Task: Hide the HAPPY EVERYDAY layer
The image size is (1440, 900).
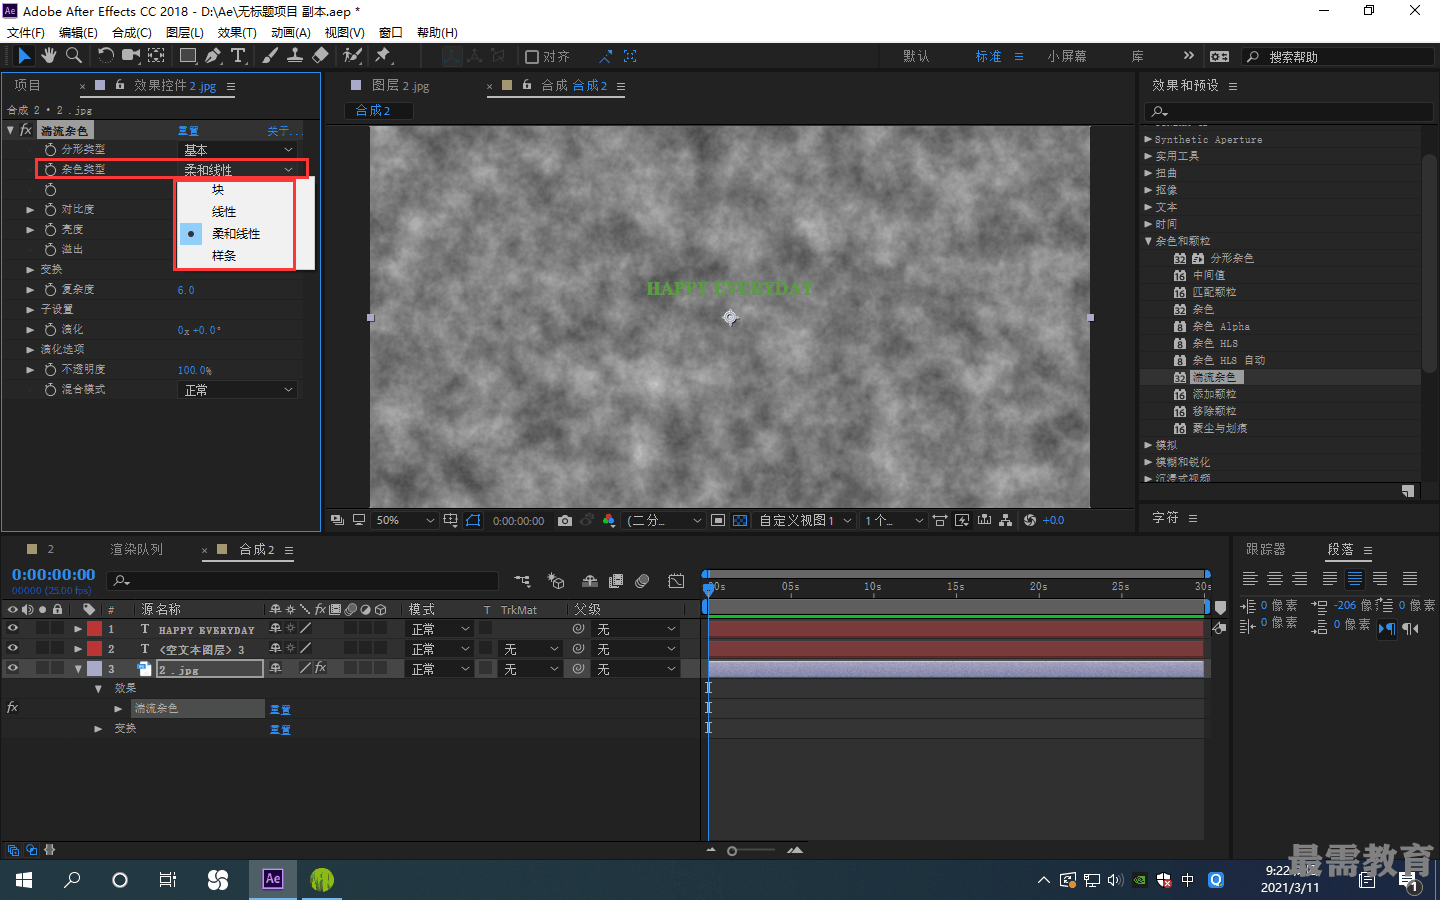Action: pos(13,629)
